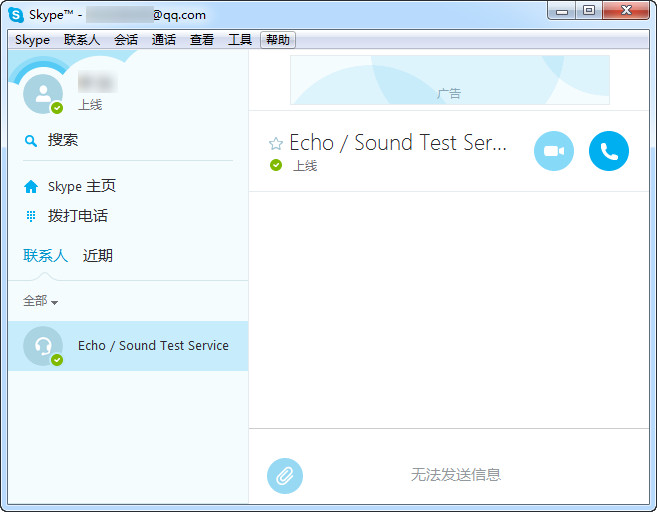Open the 查看 menu
657x512 pixels.
[202, 40]
